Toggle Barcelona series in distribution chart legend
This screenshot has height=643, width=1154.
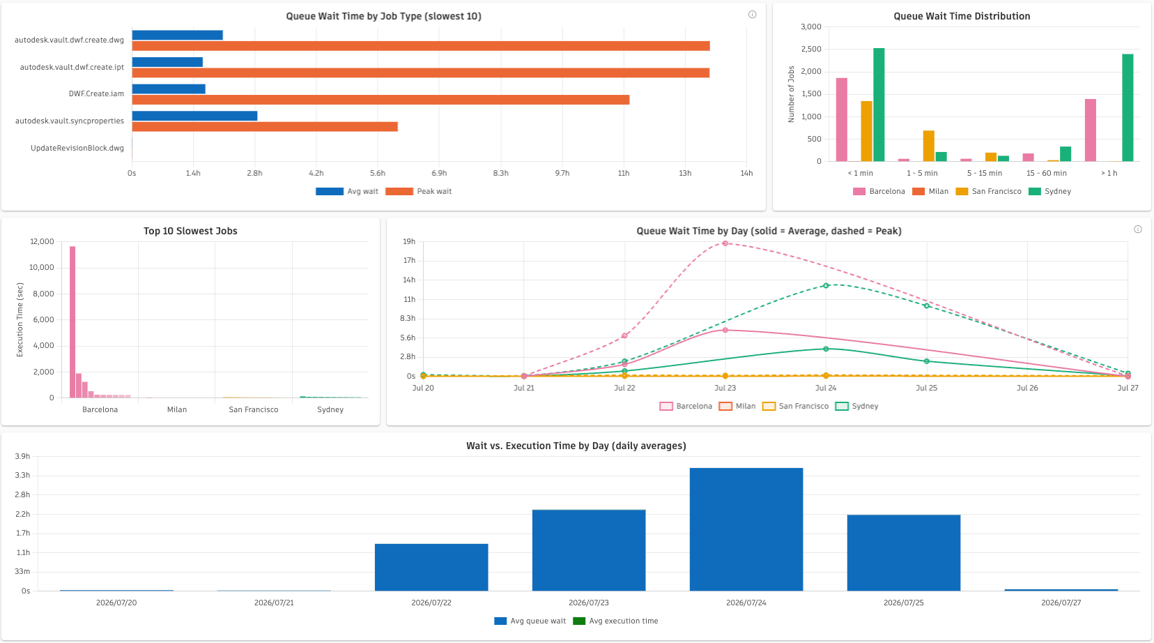tap(879, 191)
